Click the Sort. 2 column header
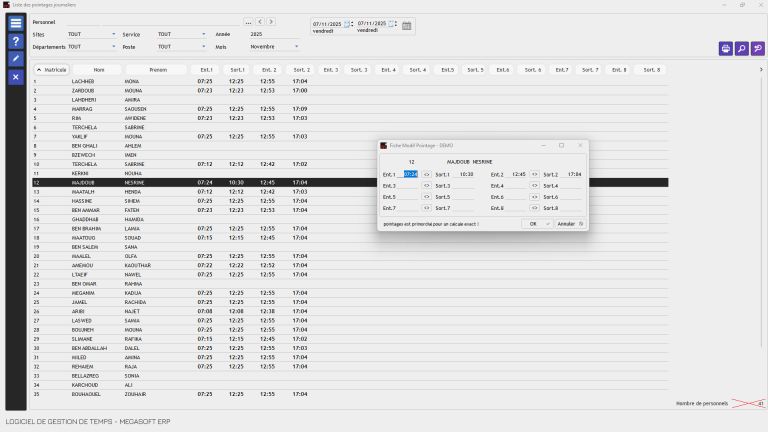This screenshot has width=768, height=432. point(301,70)
